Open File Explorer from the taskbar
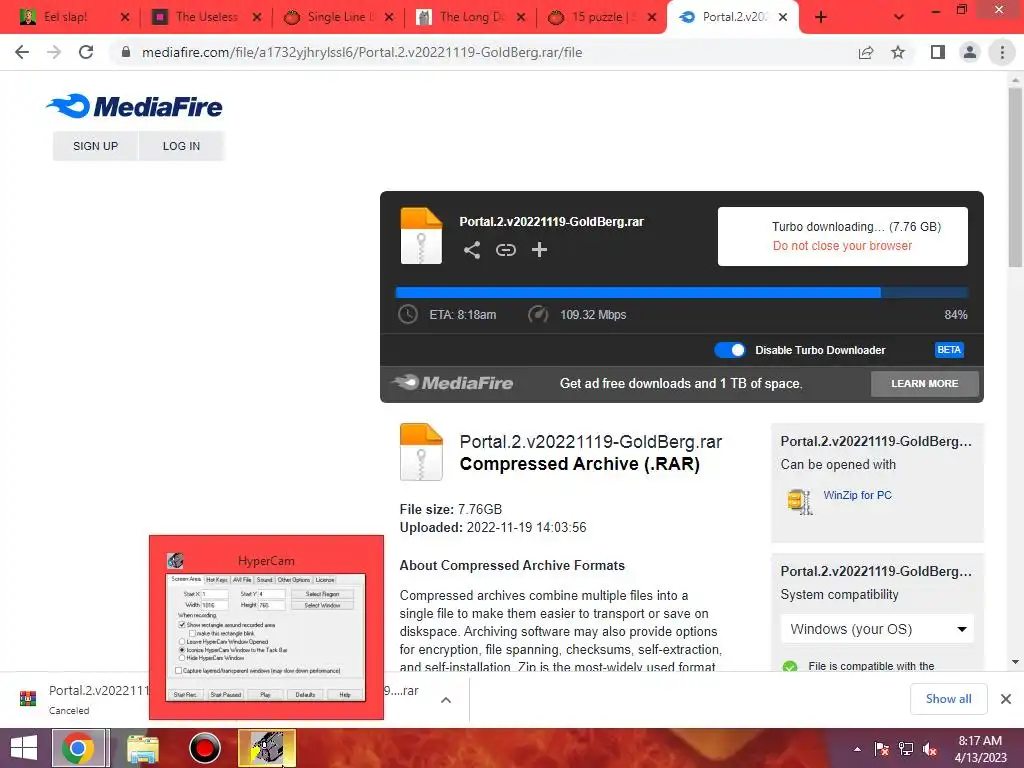Viewport: 1024px width, 768px height. 142,748
